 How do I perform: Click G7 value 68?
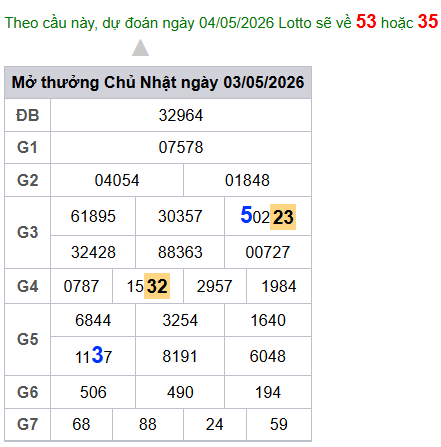[x=81, y=424]
